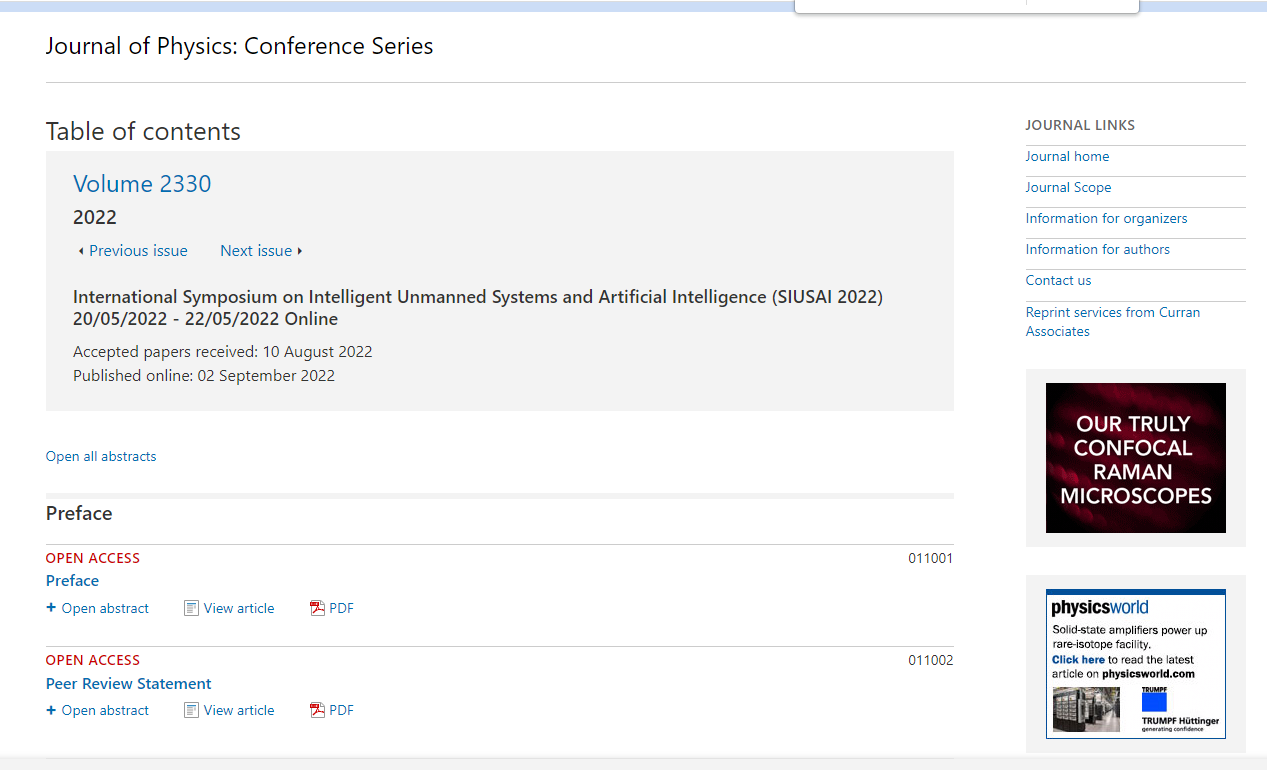The width and height of the screenshot is (1267, 770).
Task: Click the View article page icon under Preface
Action: (191, 608)
